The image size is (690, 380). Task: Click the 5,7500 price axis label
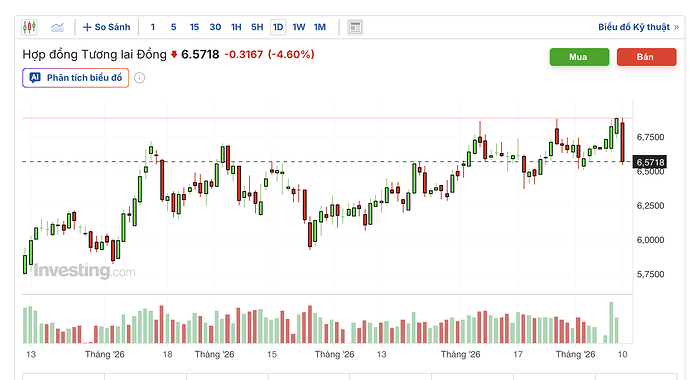point(650,274)
